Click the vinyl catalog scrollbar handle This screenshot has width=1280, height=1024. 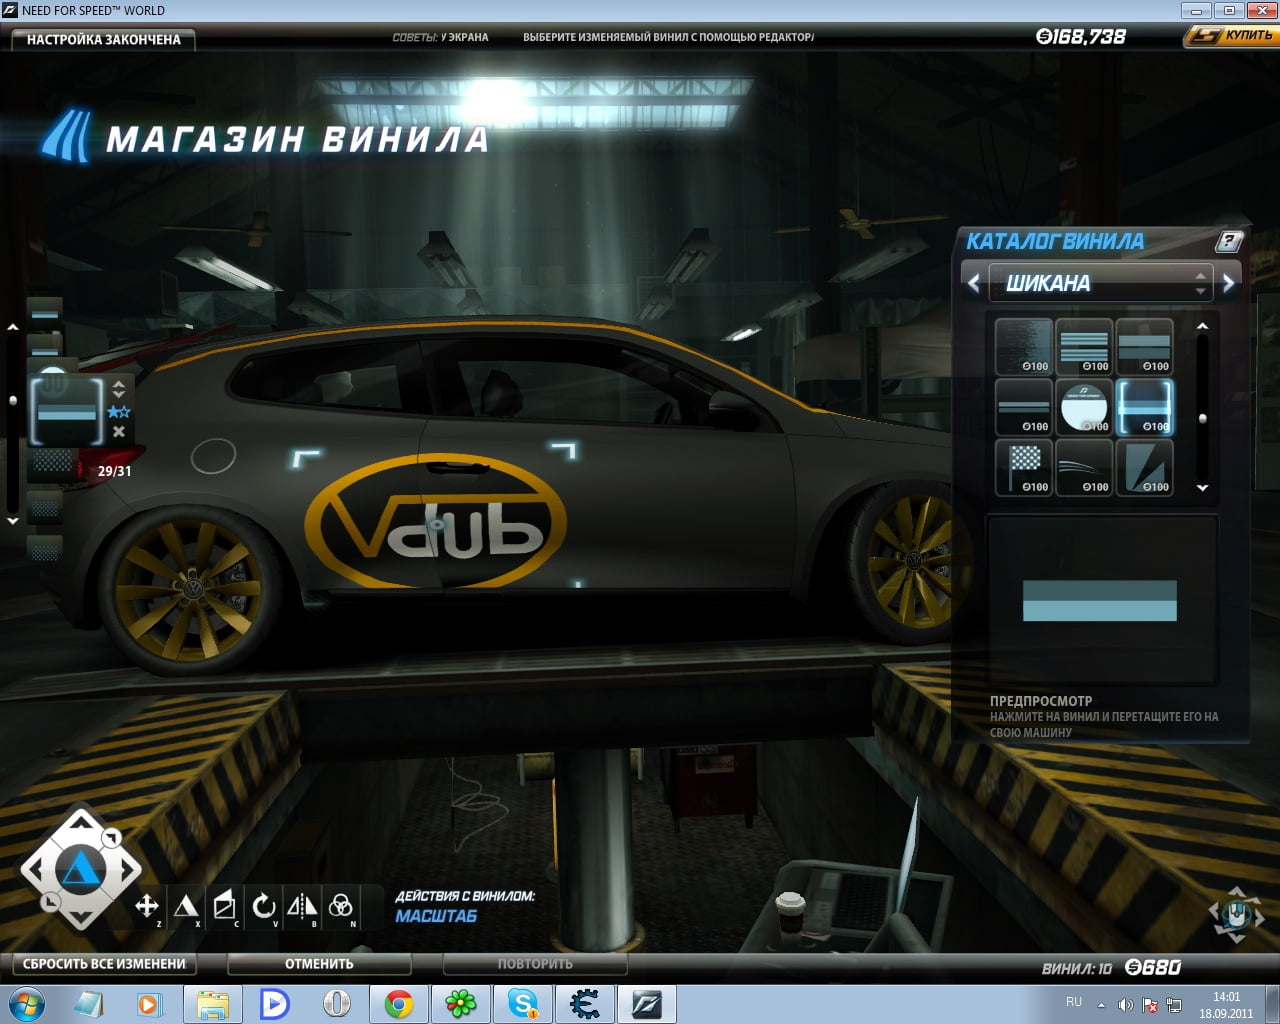[1202, 419]
